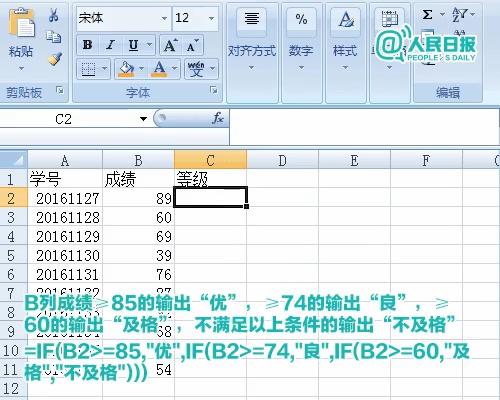Screen dimensions: 500x400
Task: Open the 字体 dialog launcher
Action: (214, 90)
